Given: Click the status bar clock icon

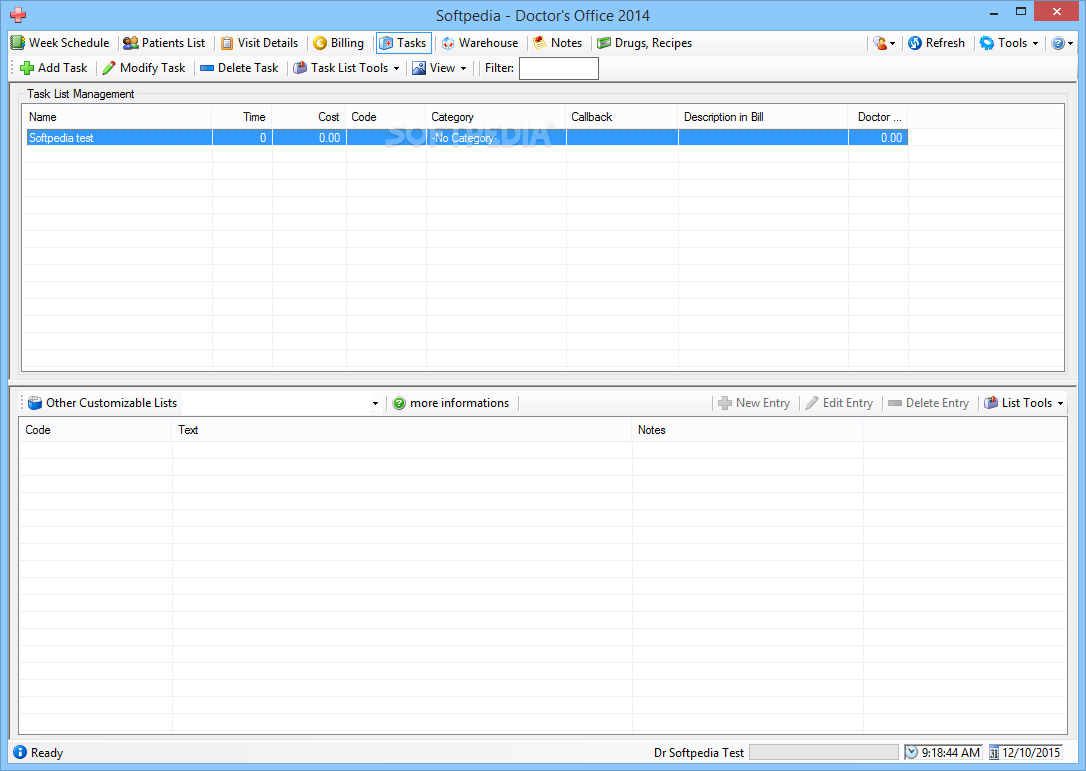Looking at the screenshot, I should [x=911, y=752].
